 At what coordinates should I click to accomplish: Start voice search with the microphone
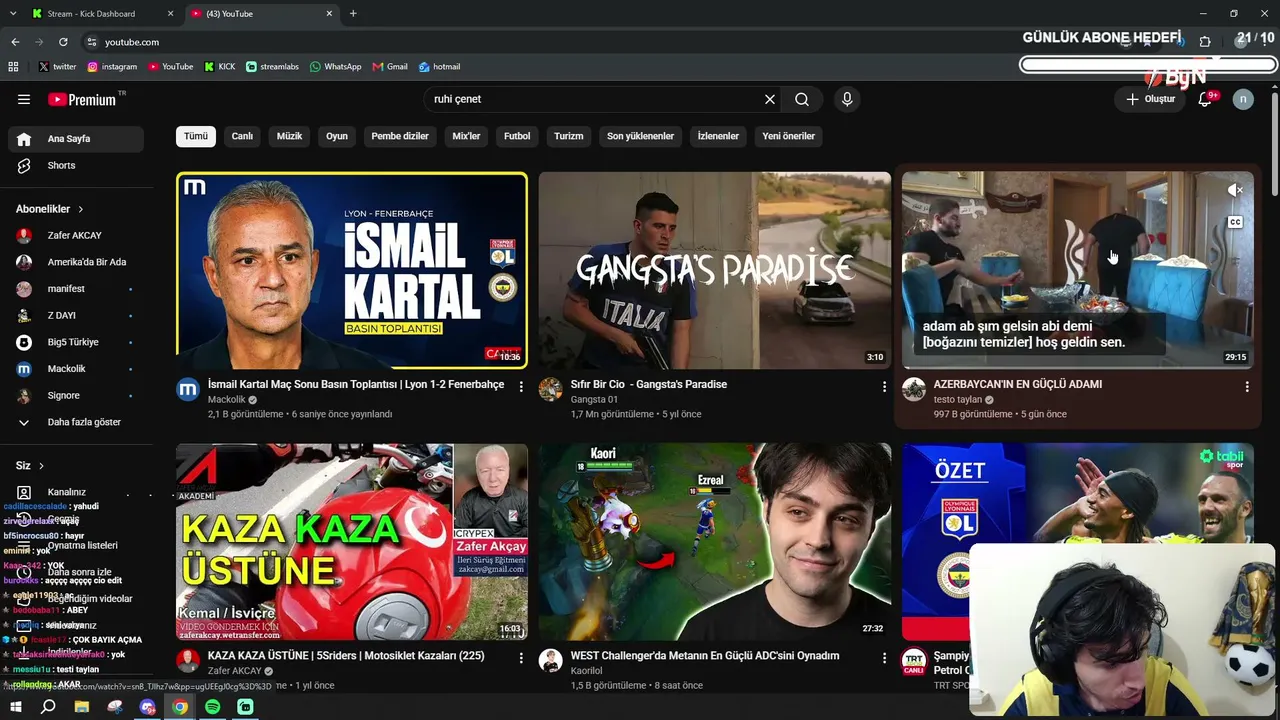click(847, 99)
